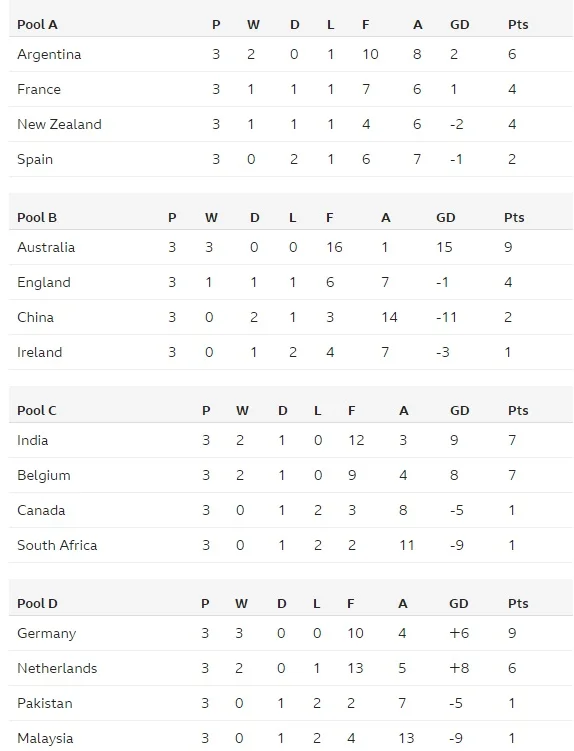Select Spain row in Pool A
The width and height of the screenshot is (574, 751).
291,159
